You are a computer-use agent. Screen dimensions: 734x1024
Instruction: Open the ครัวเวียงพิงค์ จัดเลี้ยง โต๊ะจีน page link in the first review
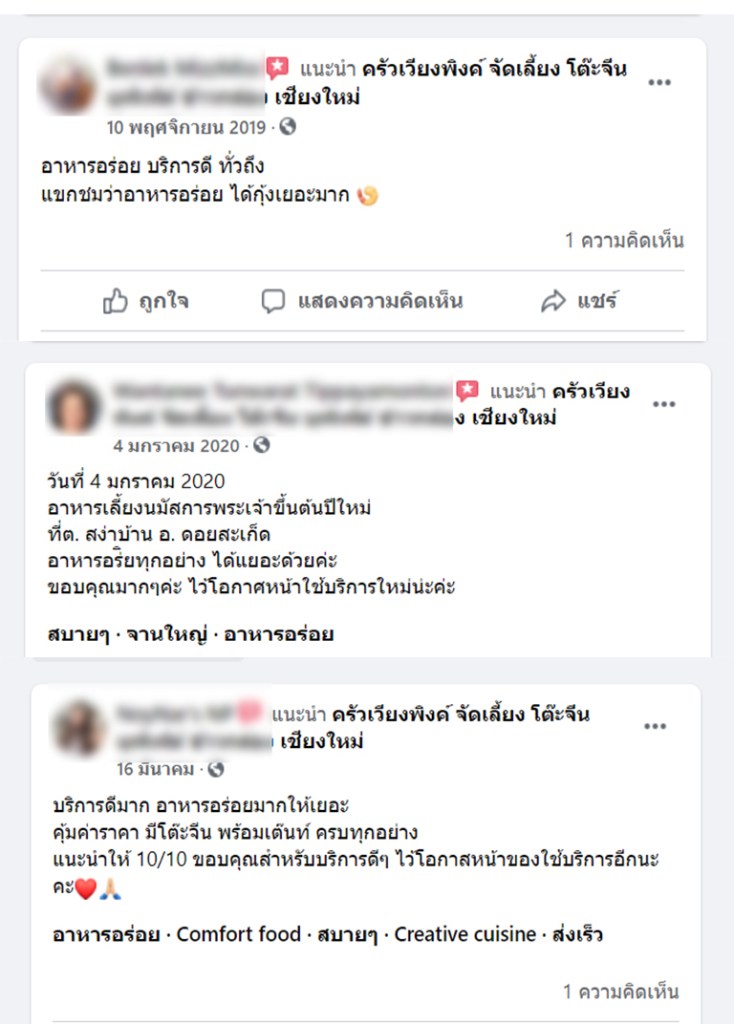click(494, 69)
